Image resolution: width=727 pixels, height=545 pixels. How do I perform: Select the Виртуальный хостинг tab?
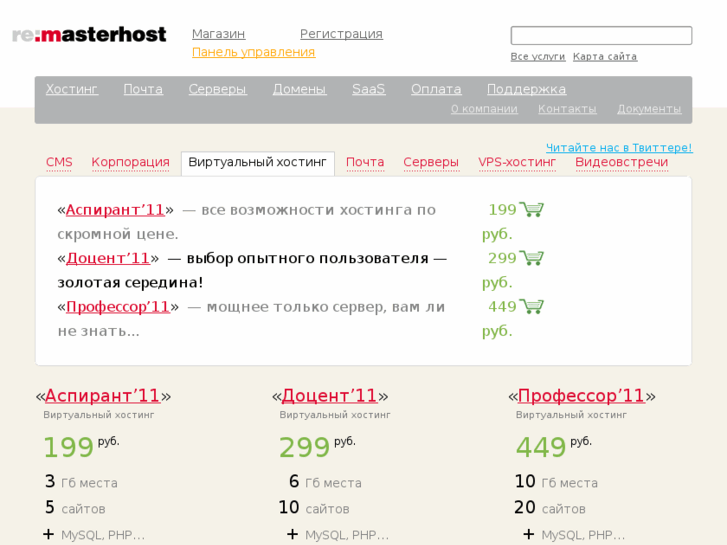pos(258,163)
